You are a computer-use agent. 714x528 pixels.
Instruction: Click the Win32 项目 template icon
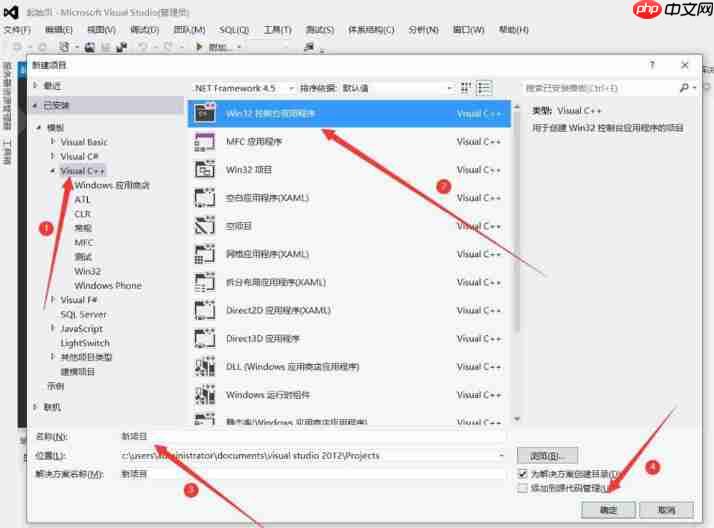coord(205,170)
